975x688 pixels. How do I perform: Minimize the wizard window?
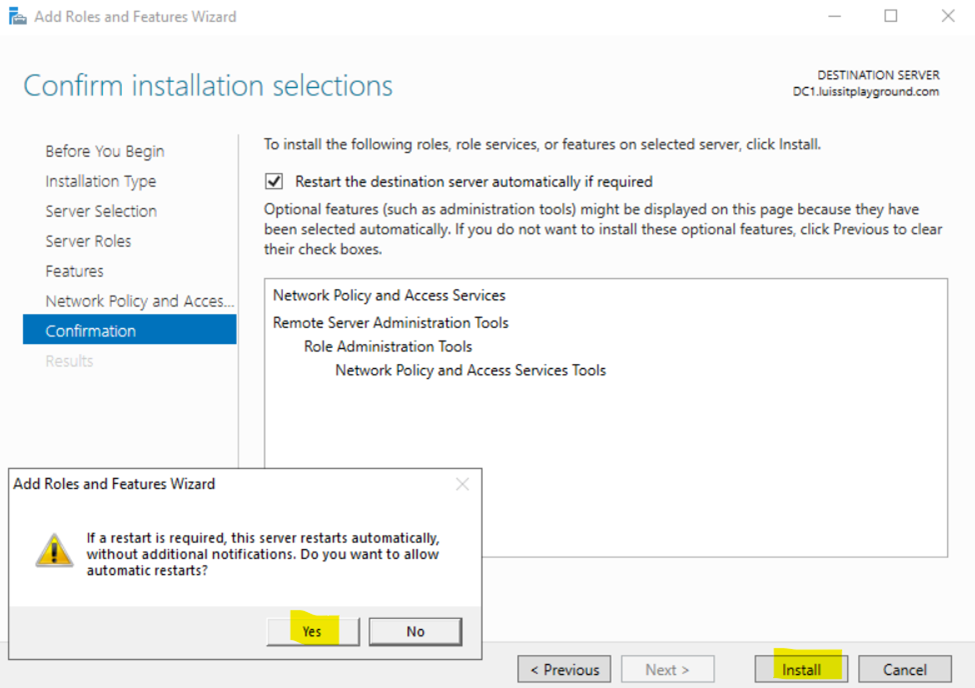tap(834, 16)
